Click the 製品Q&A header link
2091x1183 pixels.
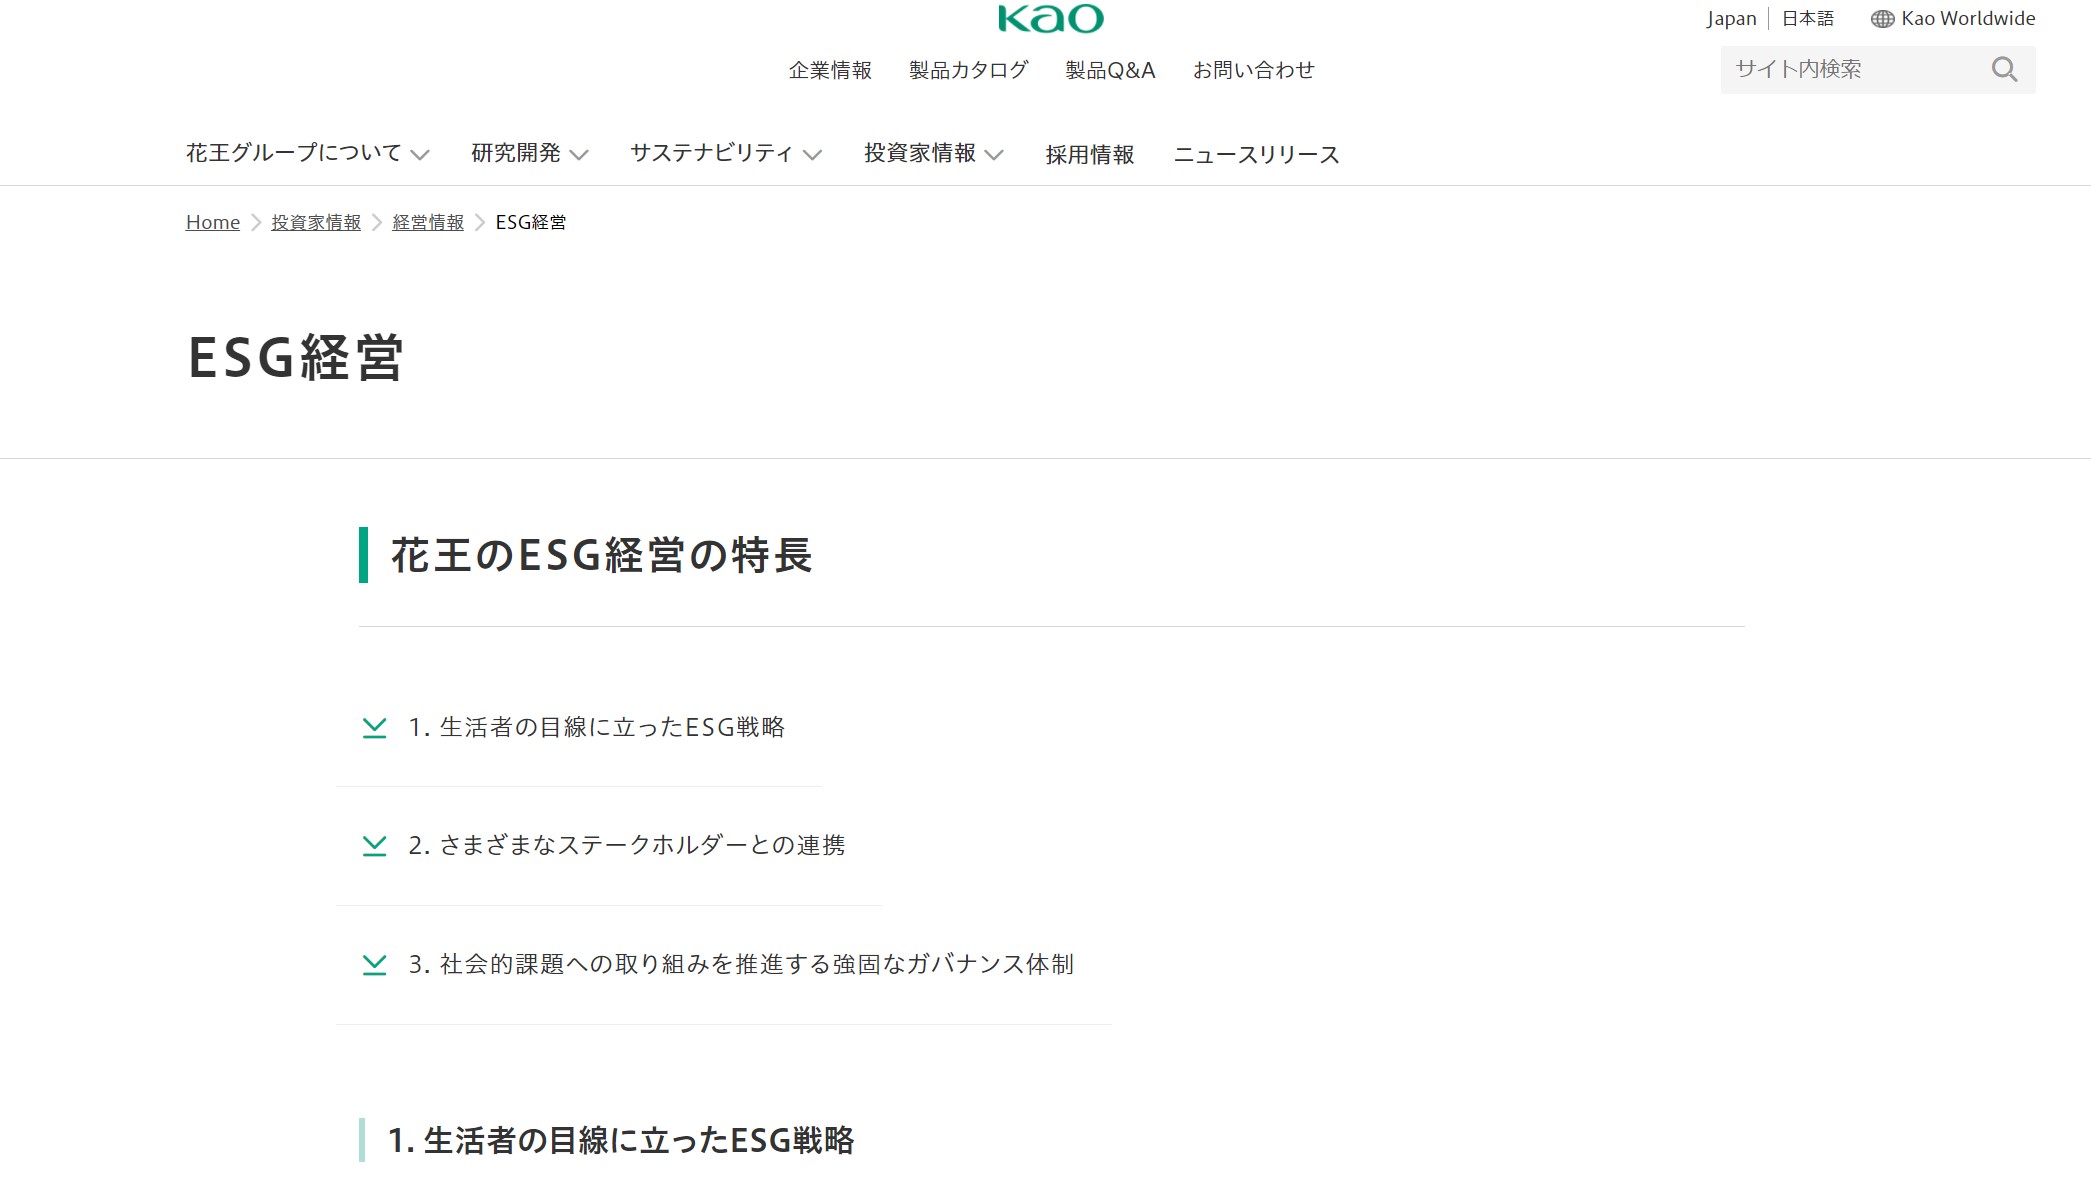(1110, 70)
